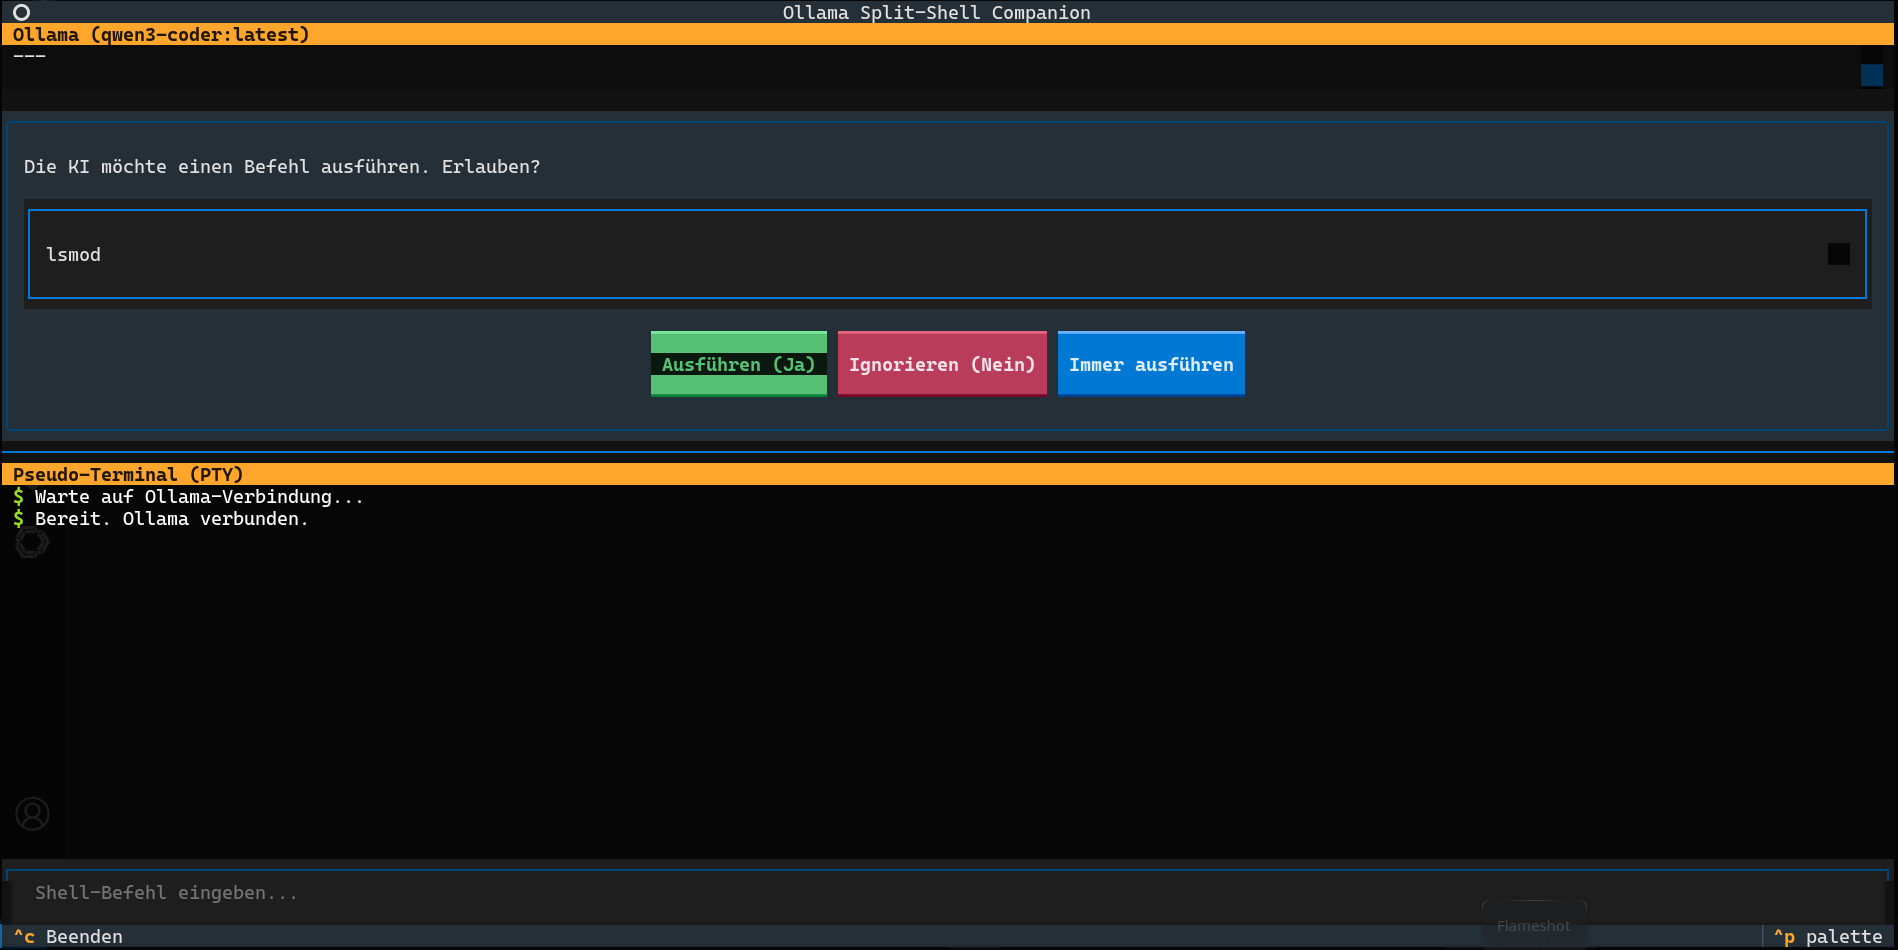Click the lsmod command text box

[900, 254]
